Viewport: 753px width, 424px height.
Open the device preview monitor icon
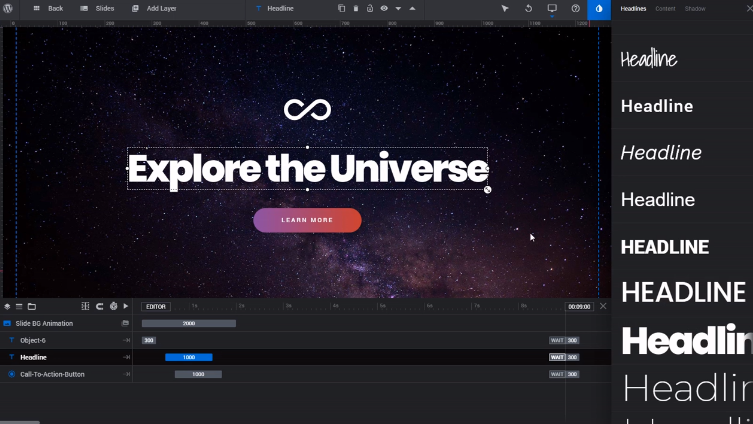552,8
